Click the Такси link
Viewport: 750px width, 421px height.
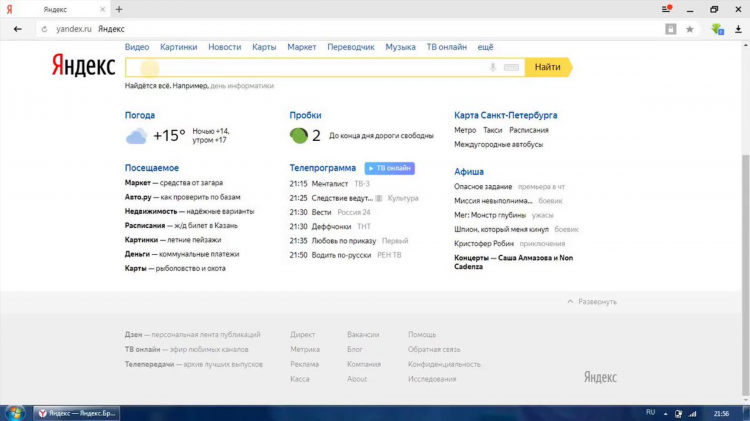pos(492,130)
